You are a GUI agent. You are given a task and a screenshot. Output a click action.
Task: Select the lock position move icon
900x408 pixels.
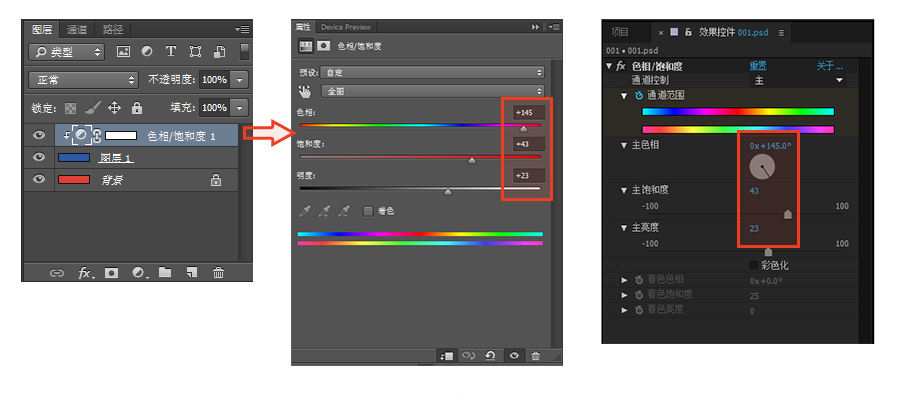pos(114,108)
